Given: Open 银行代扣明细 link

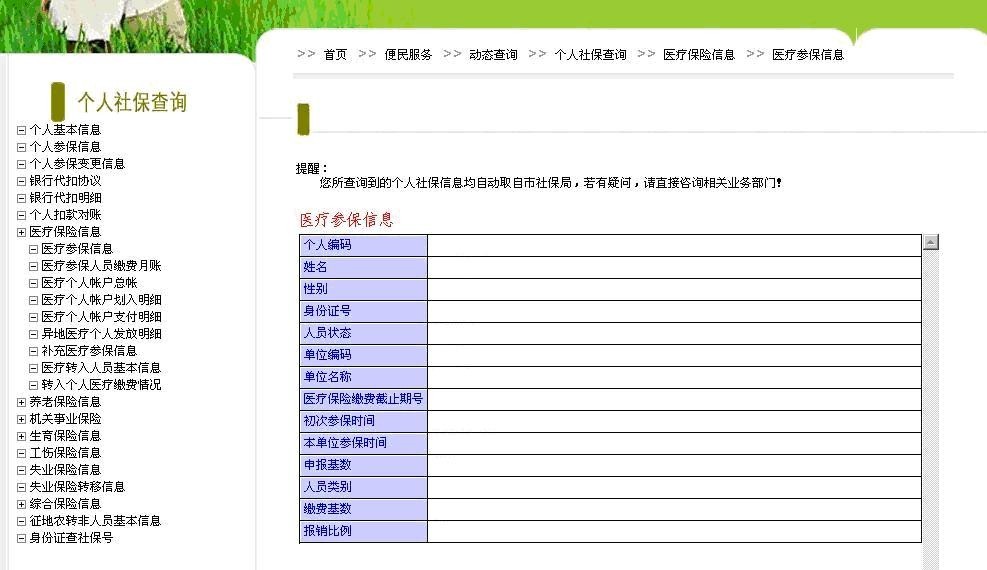Looking at the screenshot, I should 65,198.
